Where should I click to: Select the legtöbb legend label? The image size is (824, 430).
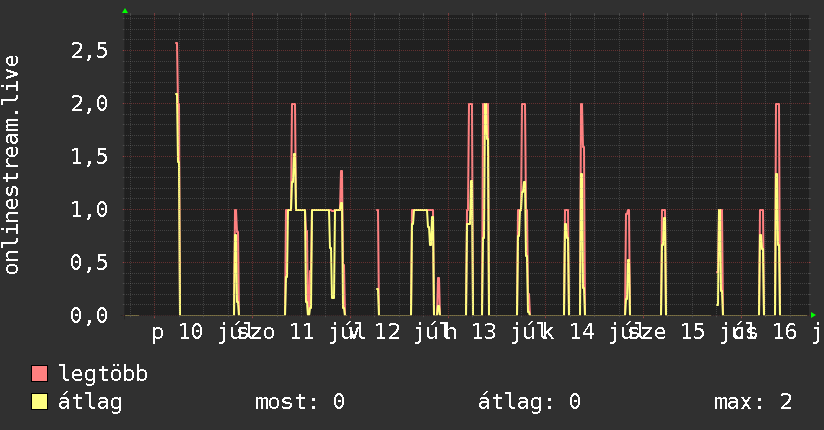click(x=103, y=374)
